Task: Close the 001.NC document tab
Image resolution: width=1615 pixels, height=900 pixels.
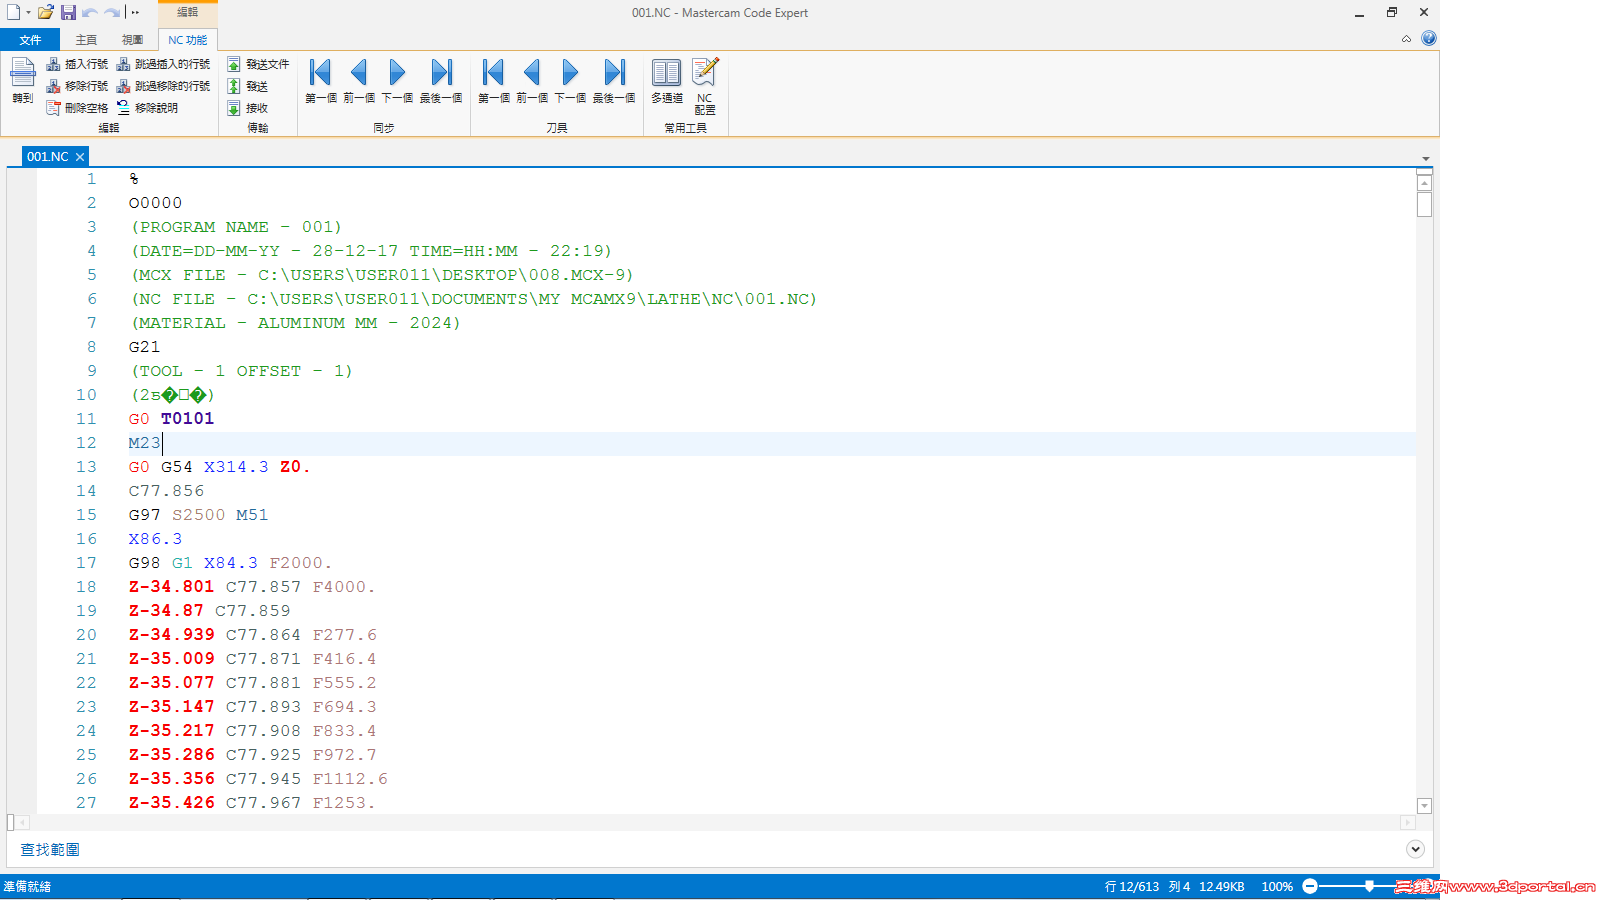Action: pos(80,157)
